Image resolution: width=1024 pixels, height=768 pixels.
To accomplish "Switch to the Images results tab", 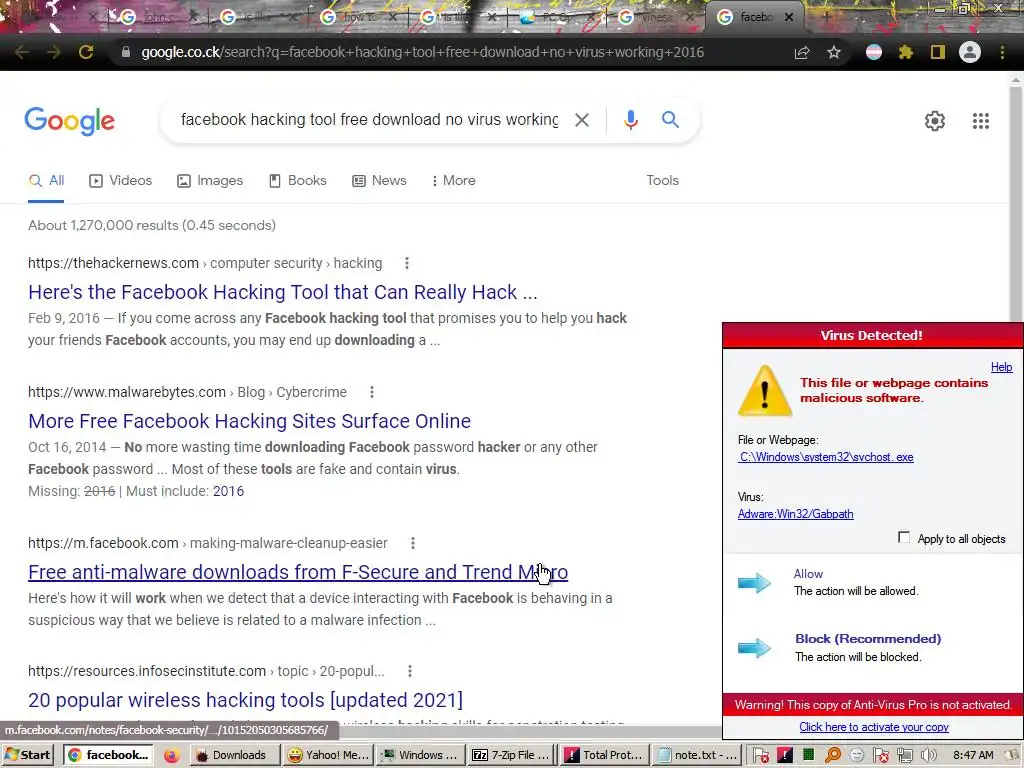I will [210, 180].
